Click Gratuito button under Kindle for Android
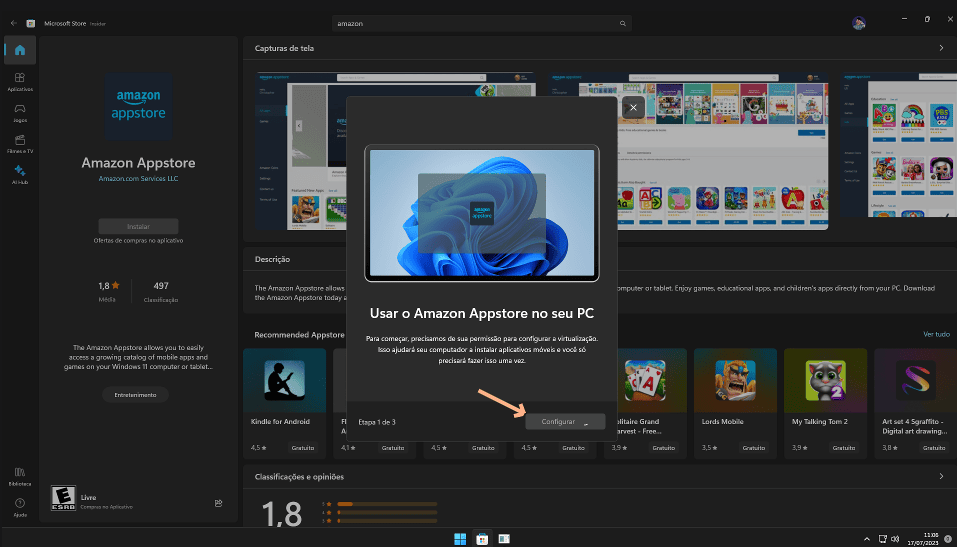The width and height of the screenshot is (957, 547). 303,447
